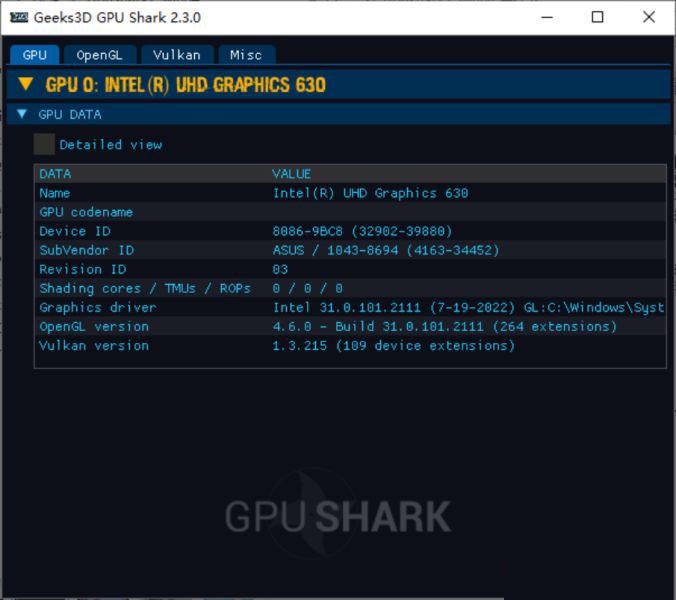Minimize the GPU Shark window
The height and width of the screenshot is (600, 676).
547,17
